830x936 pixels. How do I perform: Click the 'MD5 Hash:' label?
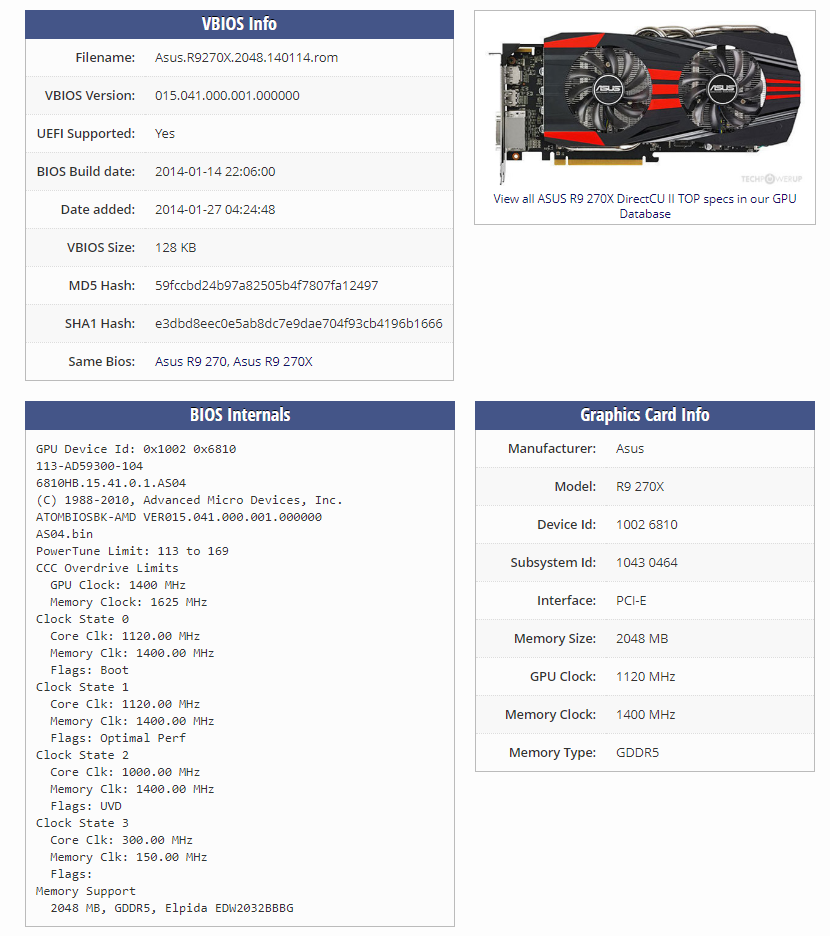102,286
